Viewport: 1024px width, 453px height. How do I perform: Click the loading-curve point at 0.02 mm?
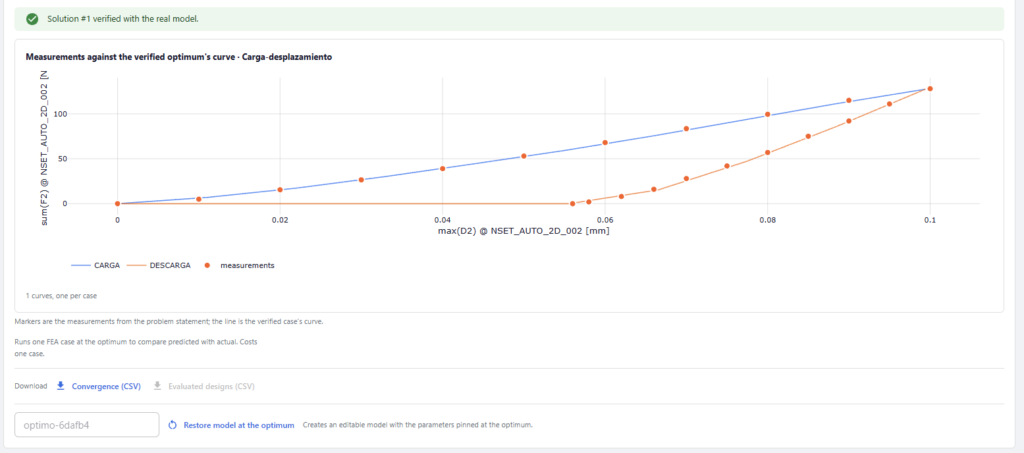(280, 190)
